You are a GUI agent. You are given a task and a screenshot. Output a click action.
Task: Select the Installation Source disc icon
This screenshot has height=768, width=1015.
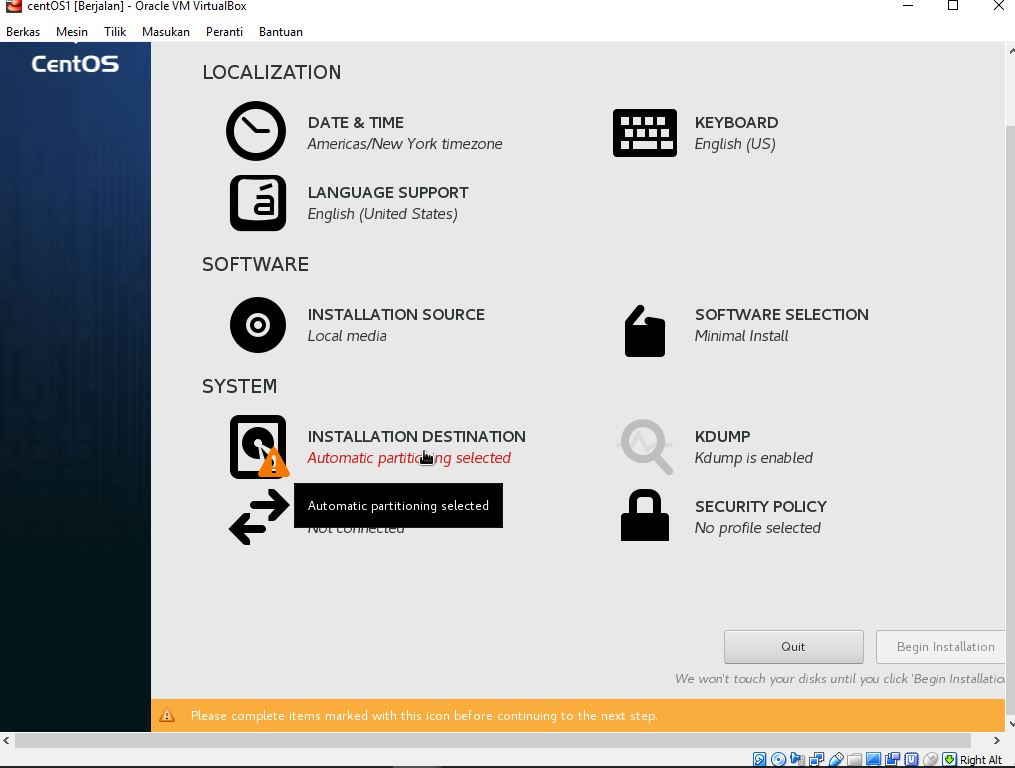point(257,325)
